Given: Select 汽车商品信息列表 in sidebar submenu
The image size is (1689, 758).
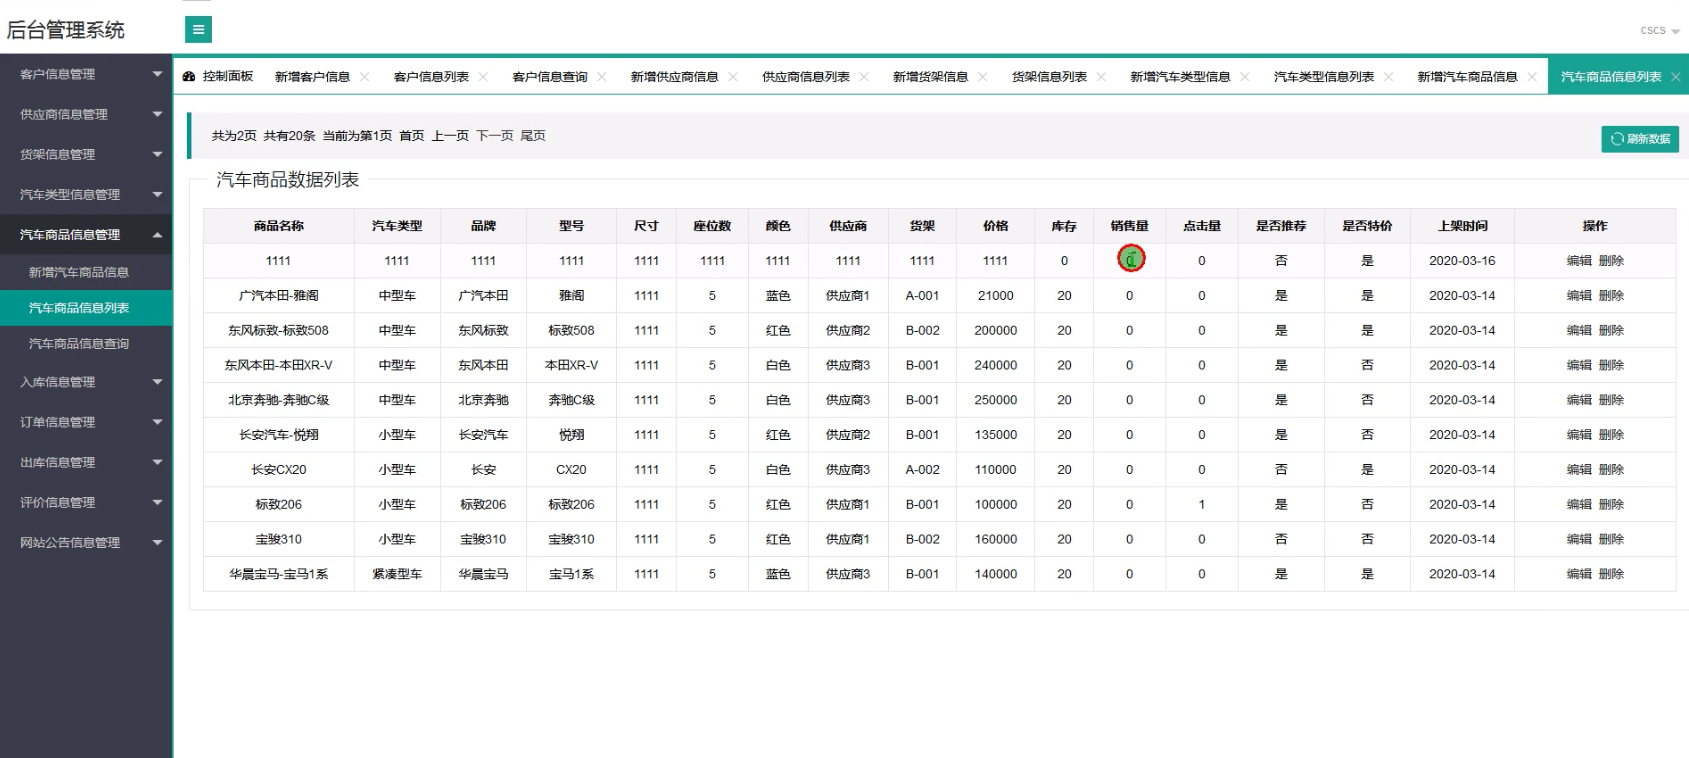Looking at the screenshot, I should point(86,308).
